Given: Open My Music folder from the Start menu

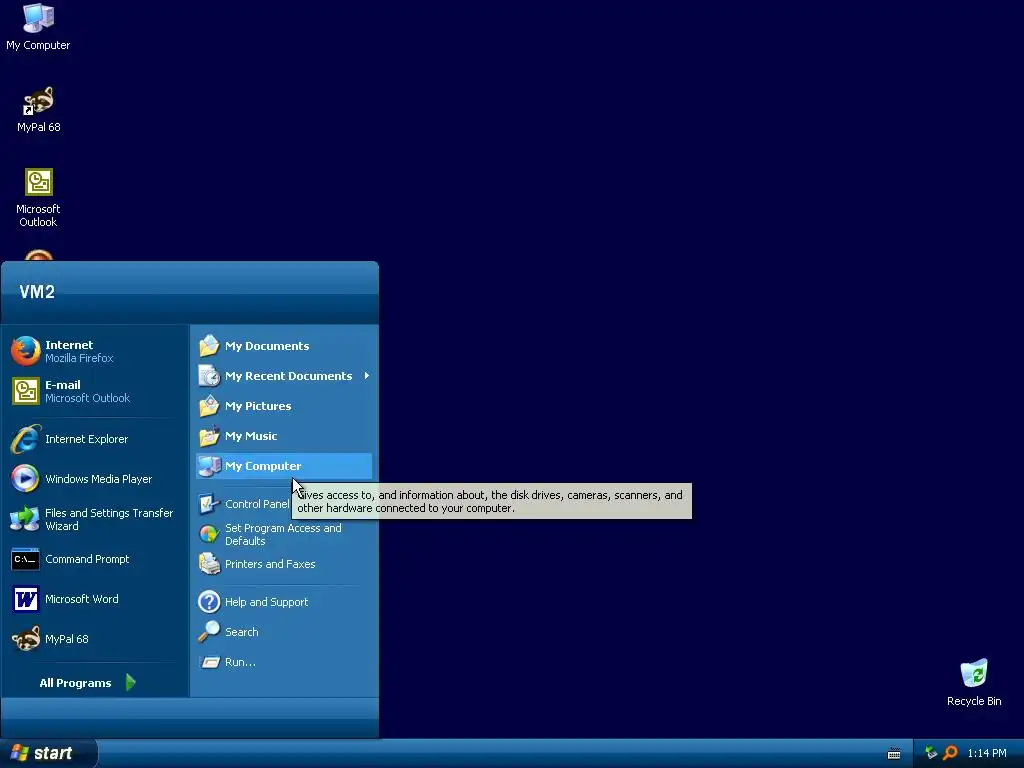Looking at the screenshot, I should click(x=284, y=436).
